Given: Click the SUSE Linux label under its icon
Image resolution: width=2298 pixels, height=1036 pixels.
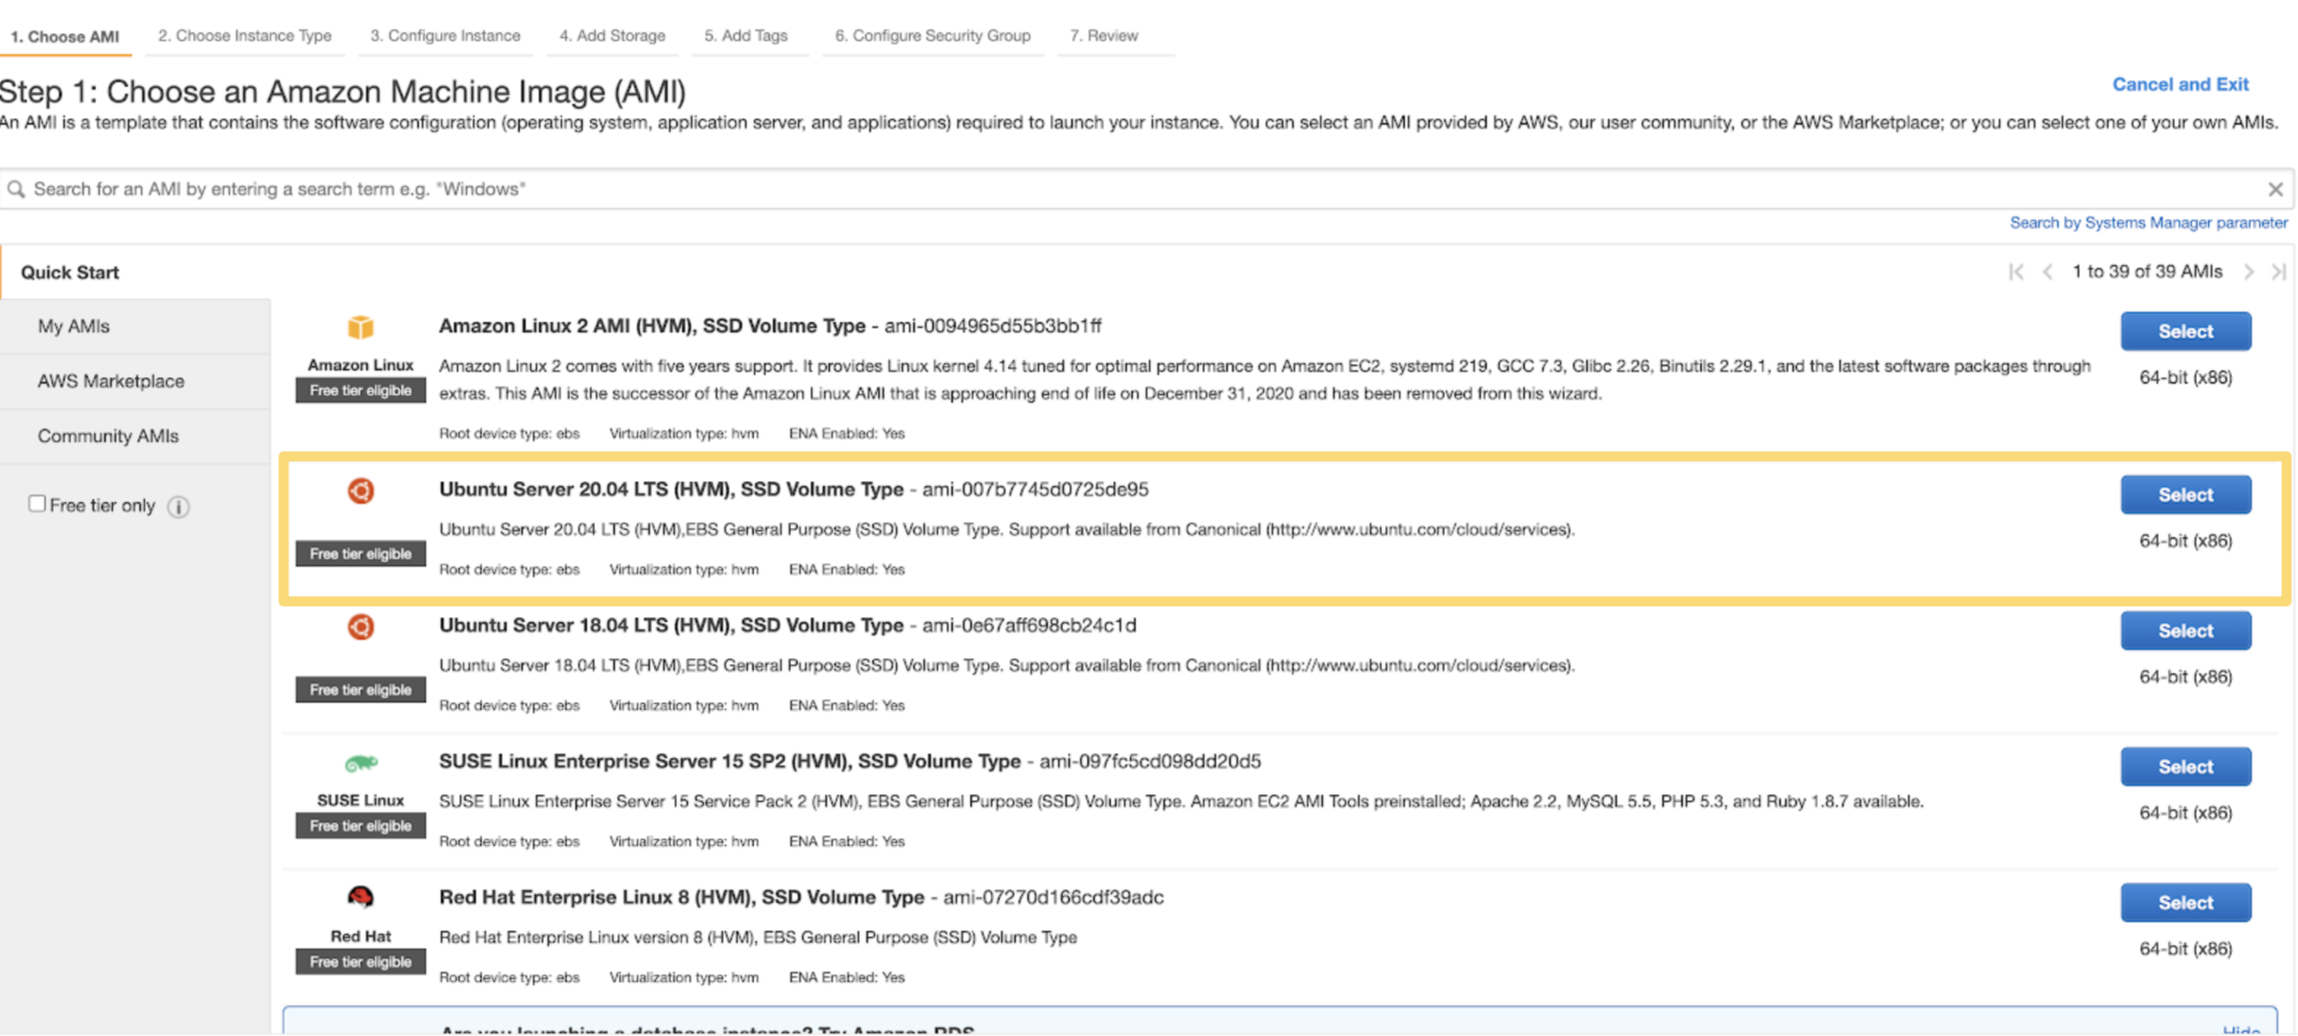Looking at the screenshot, I should 360,800.
